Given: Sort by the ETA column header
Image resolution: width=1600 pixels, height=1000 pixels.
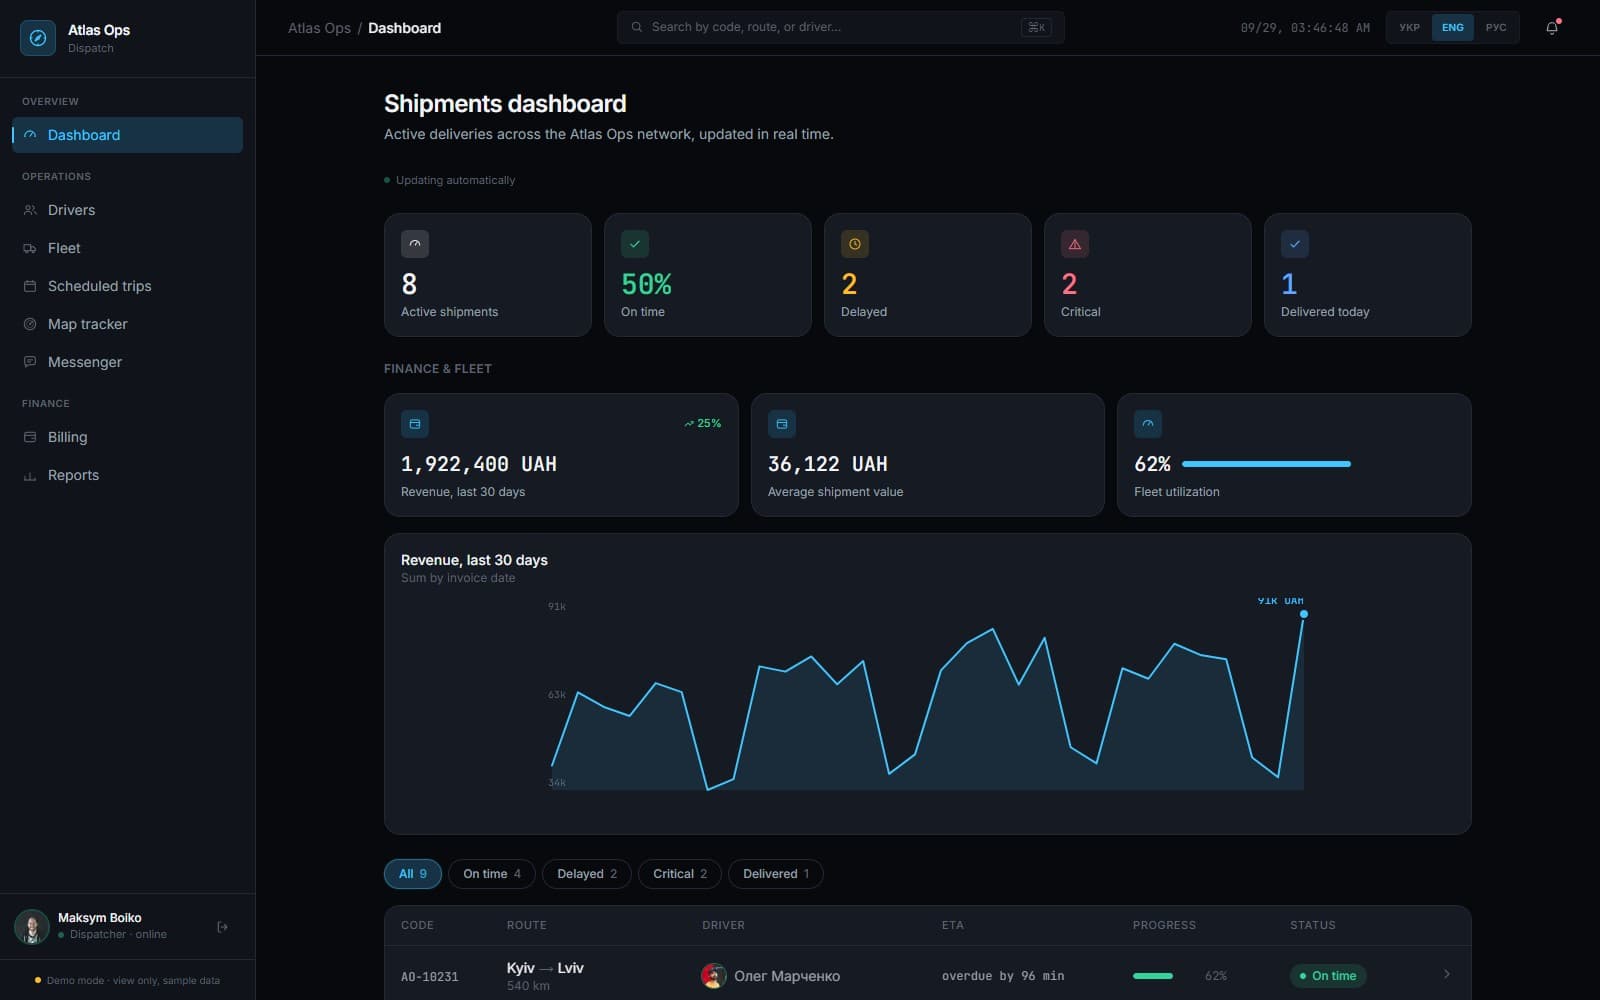Looking at the screenshot, I should 952,925.
